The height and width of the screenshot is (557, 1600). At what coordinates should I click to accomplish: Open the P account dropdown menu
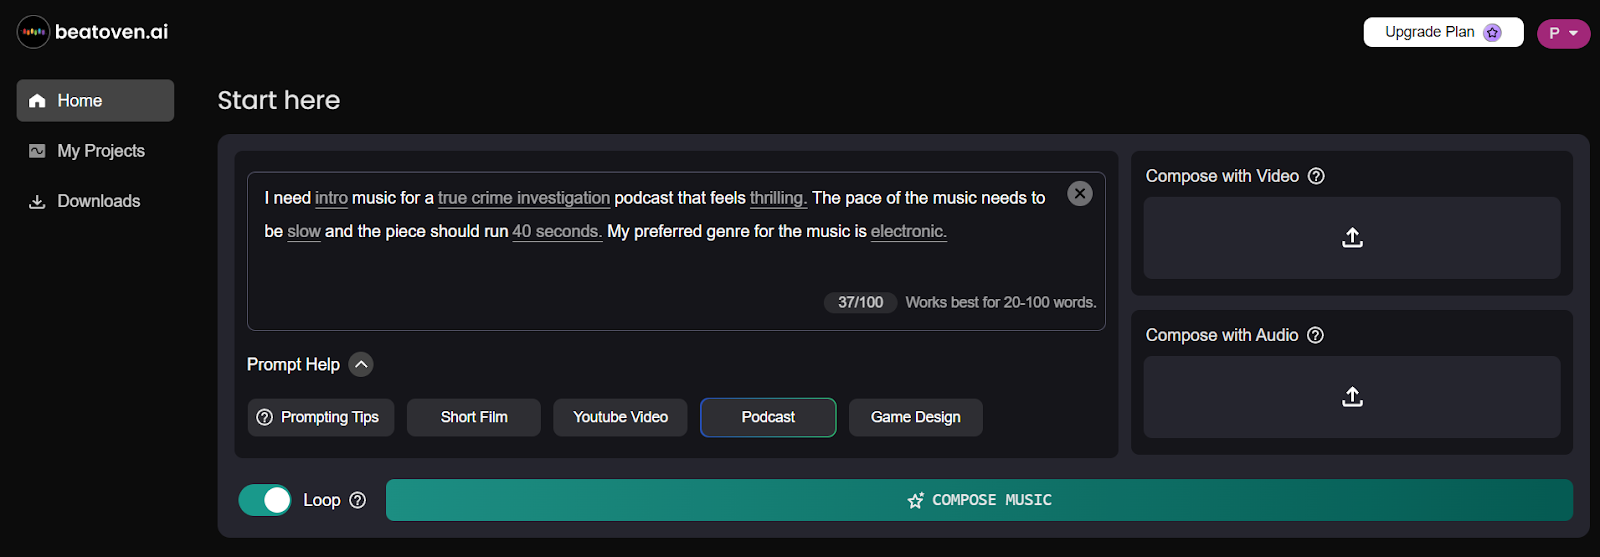point(1563,33)
